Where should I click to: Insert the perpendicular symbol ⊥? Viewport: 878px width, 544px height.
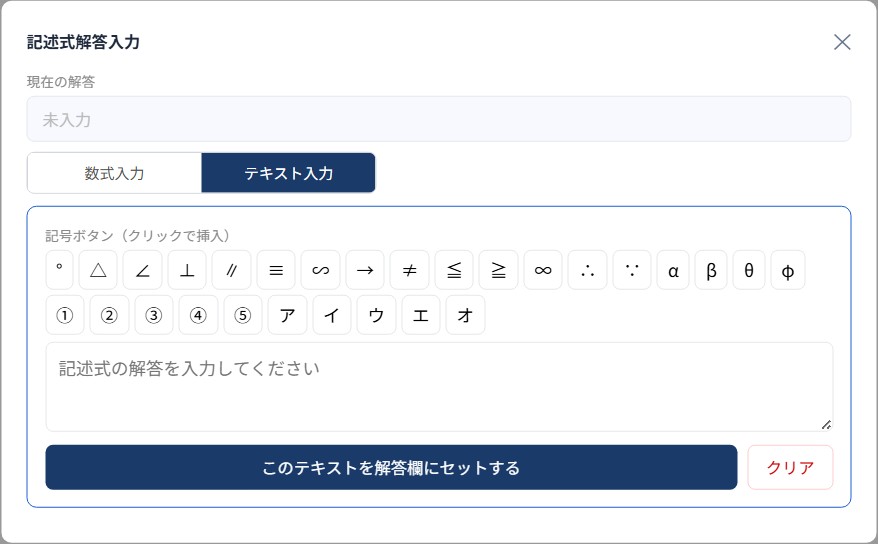click(187, 270)
